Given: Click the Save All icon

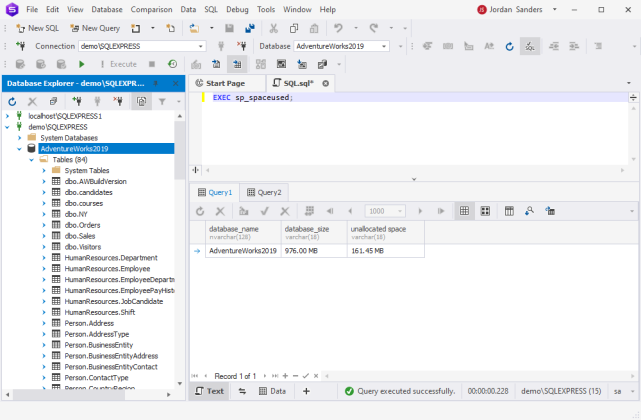Looking at the screenshot, I should click(x=249, y=28).
